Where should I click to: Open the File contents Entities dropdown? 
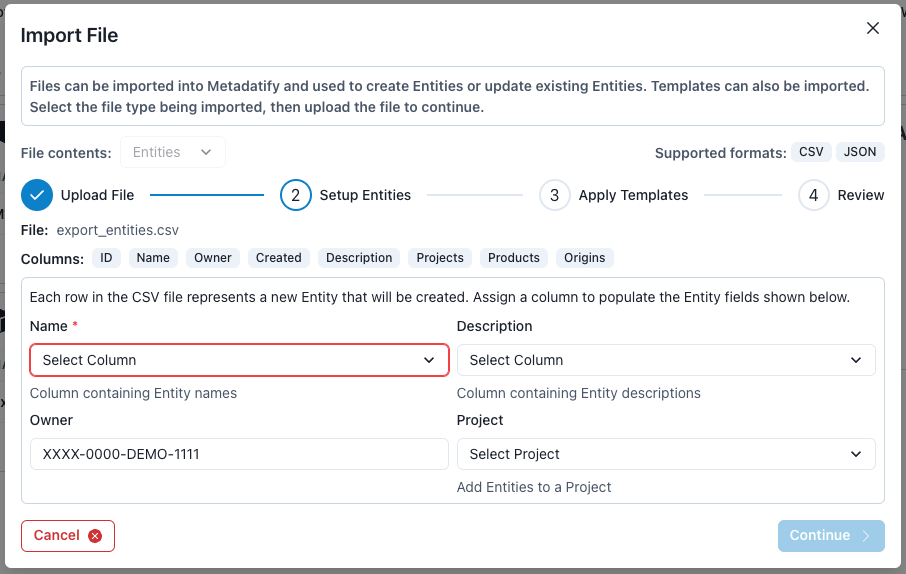[x=173, y=152]
